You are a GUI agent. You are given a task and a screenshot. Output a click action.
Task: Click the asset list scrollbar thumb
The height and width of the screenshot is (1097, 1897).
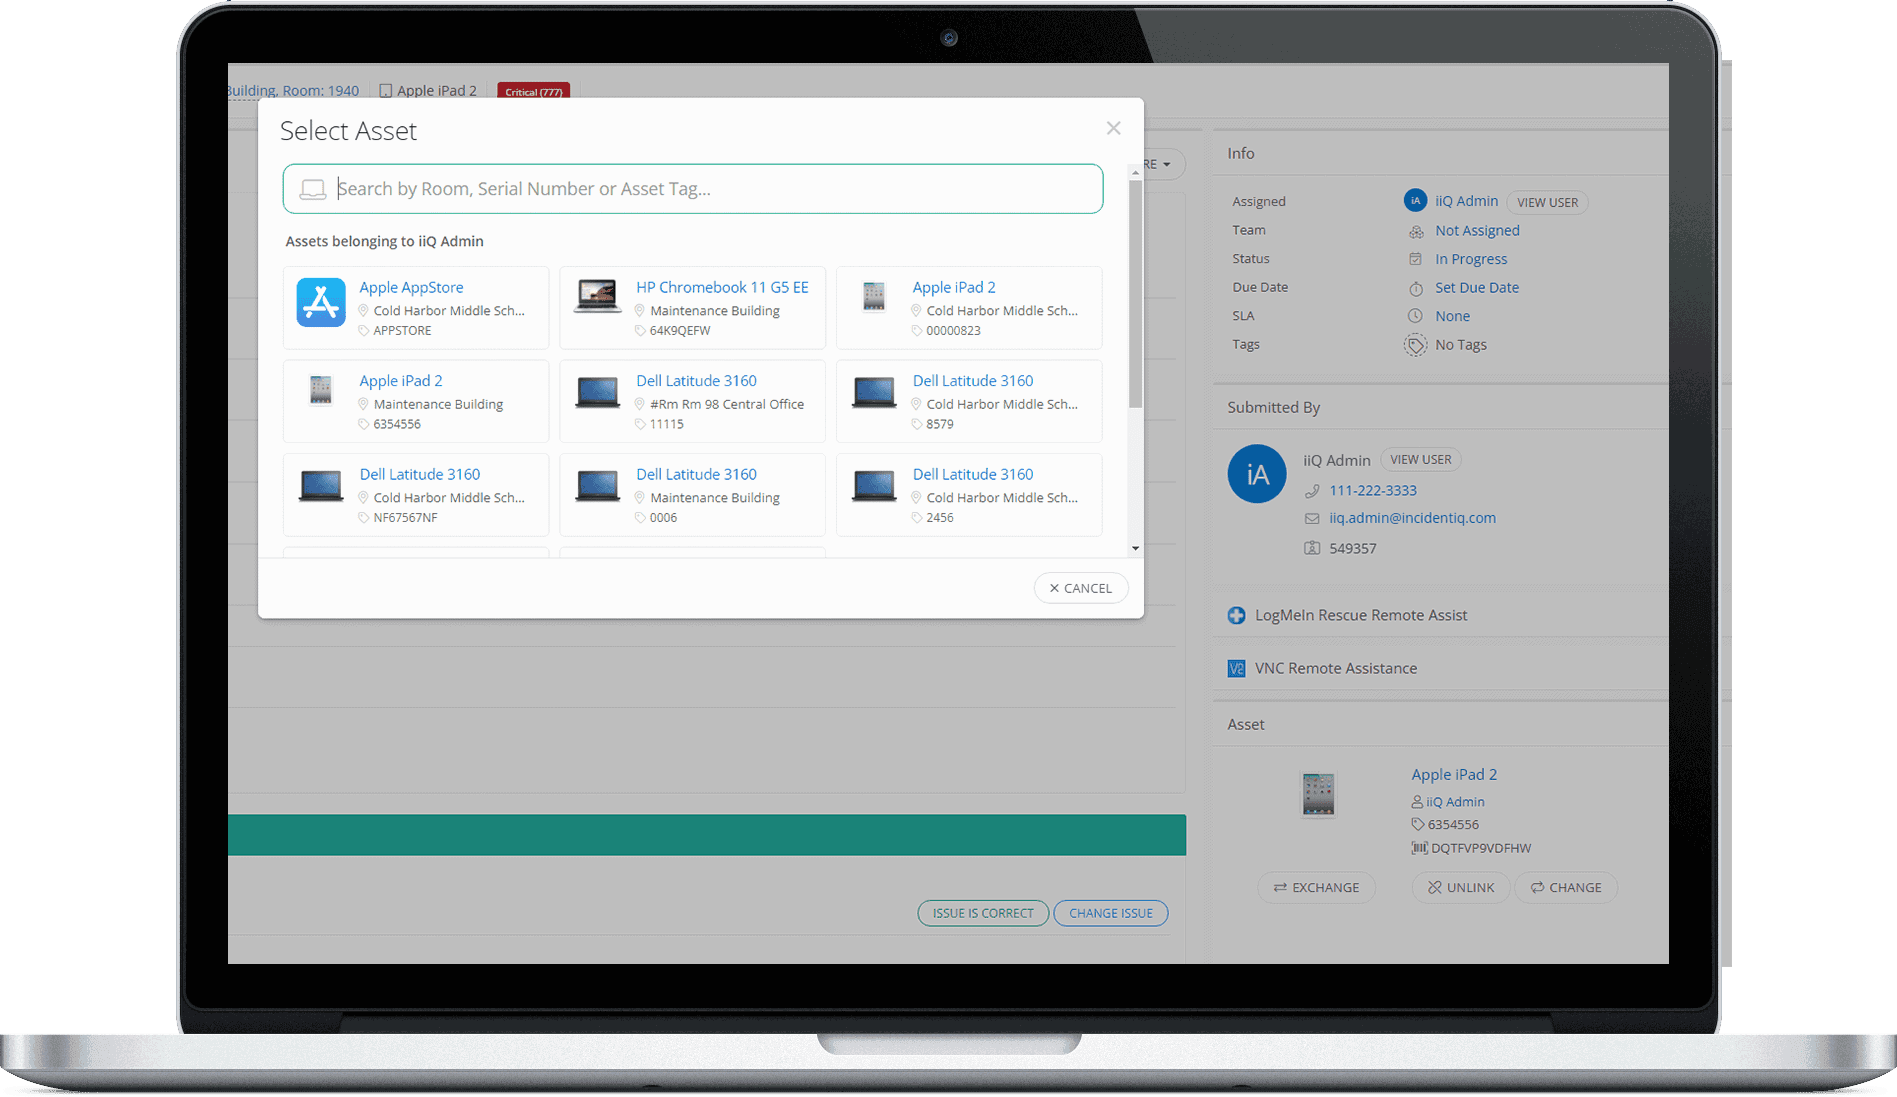1135,294
